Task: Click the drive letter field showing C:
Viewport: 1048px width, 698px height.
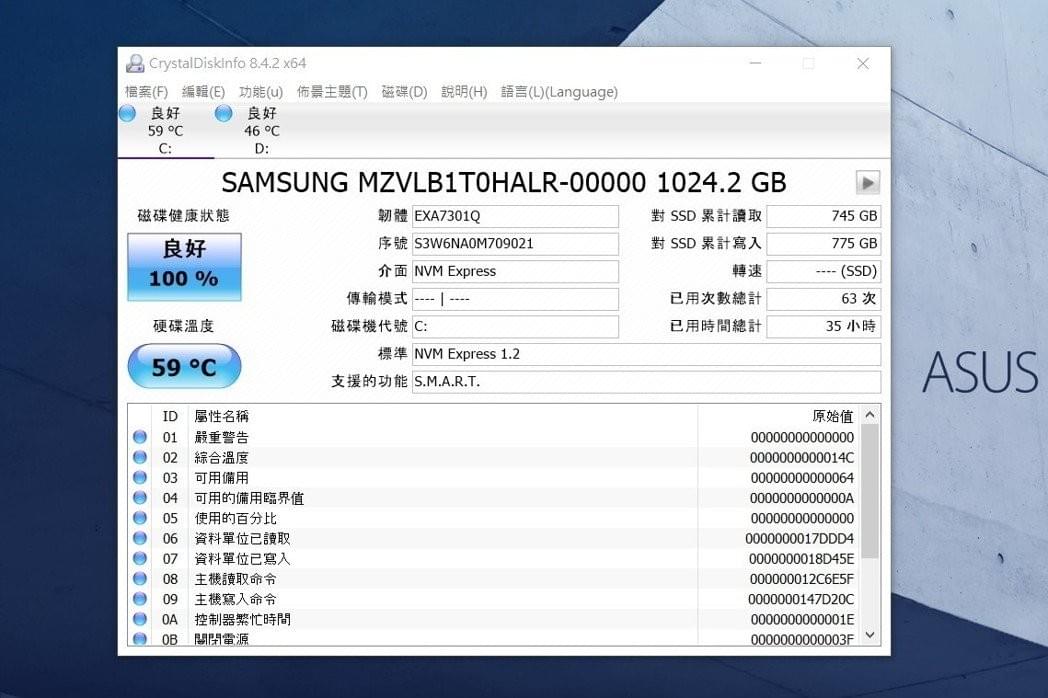Action: 515,326
